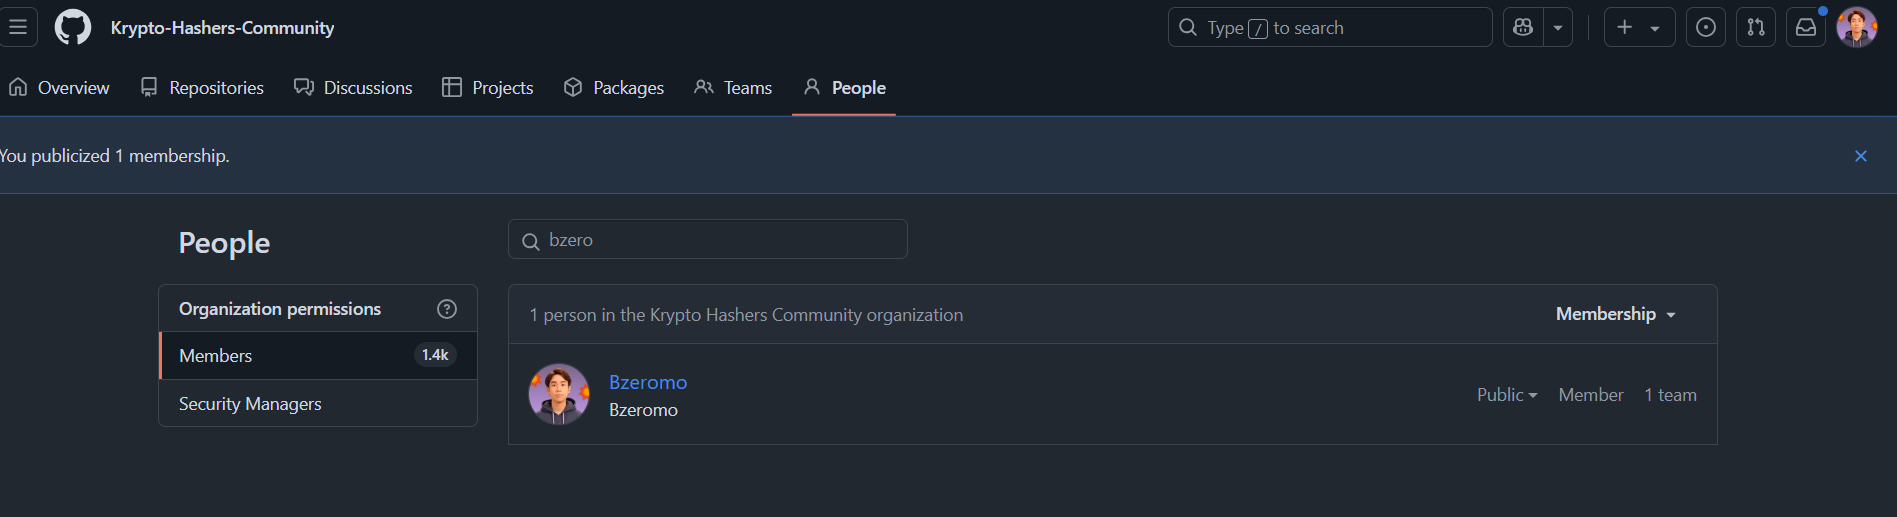Open the user profile avatar menu

point(1857,27)
